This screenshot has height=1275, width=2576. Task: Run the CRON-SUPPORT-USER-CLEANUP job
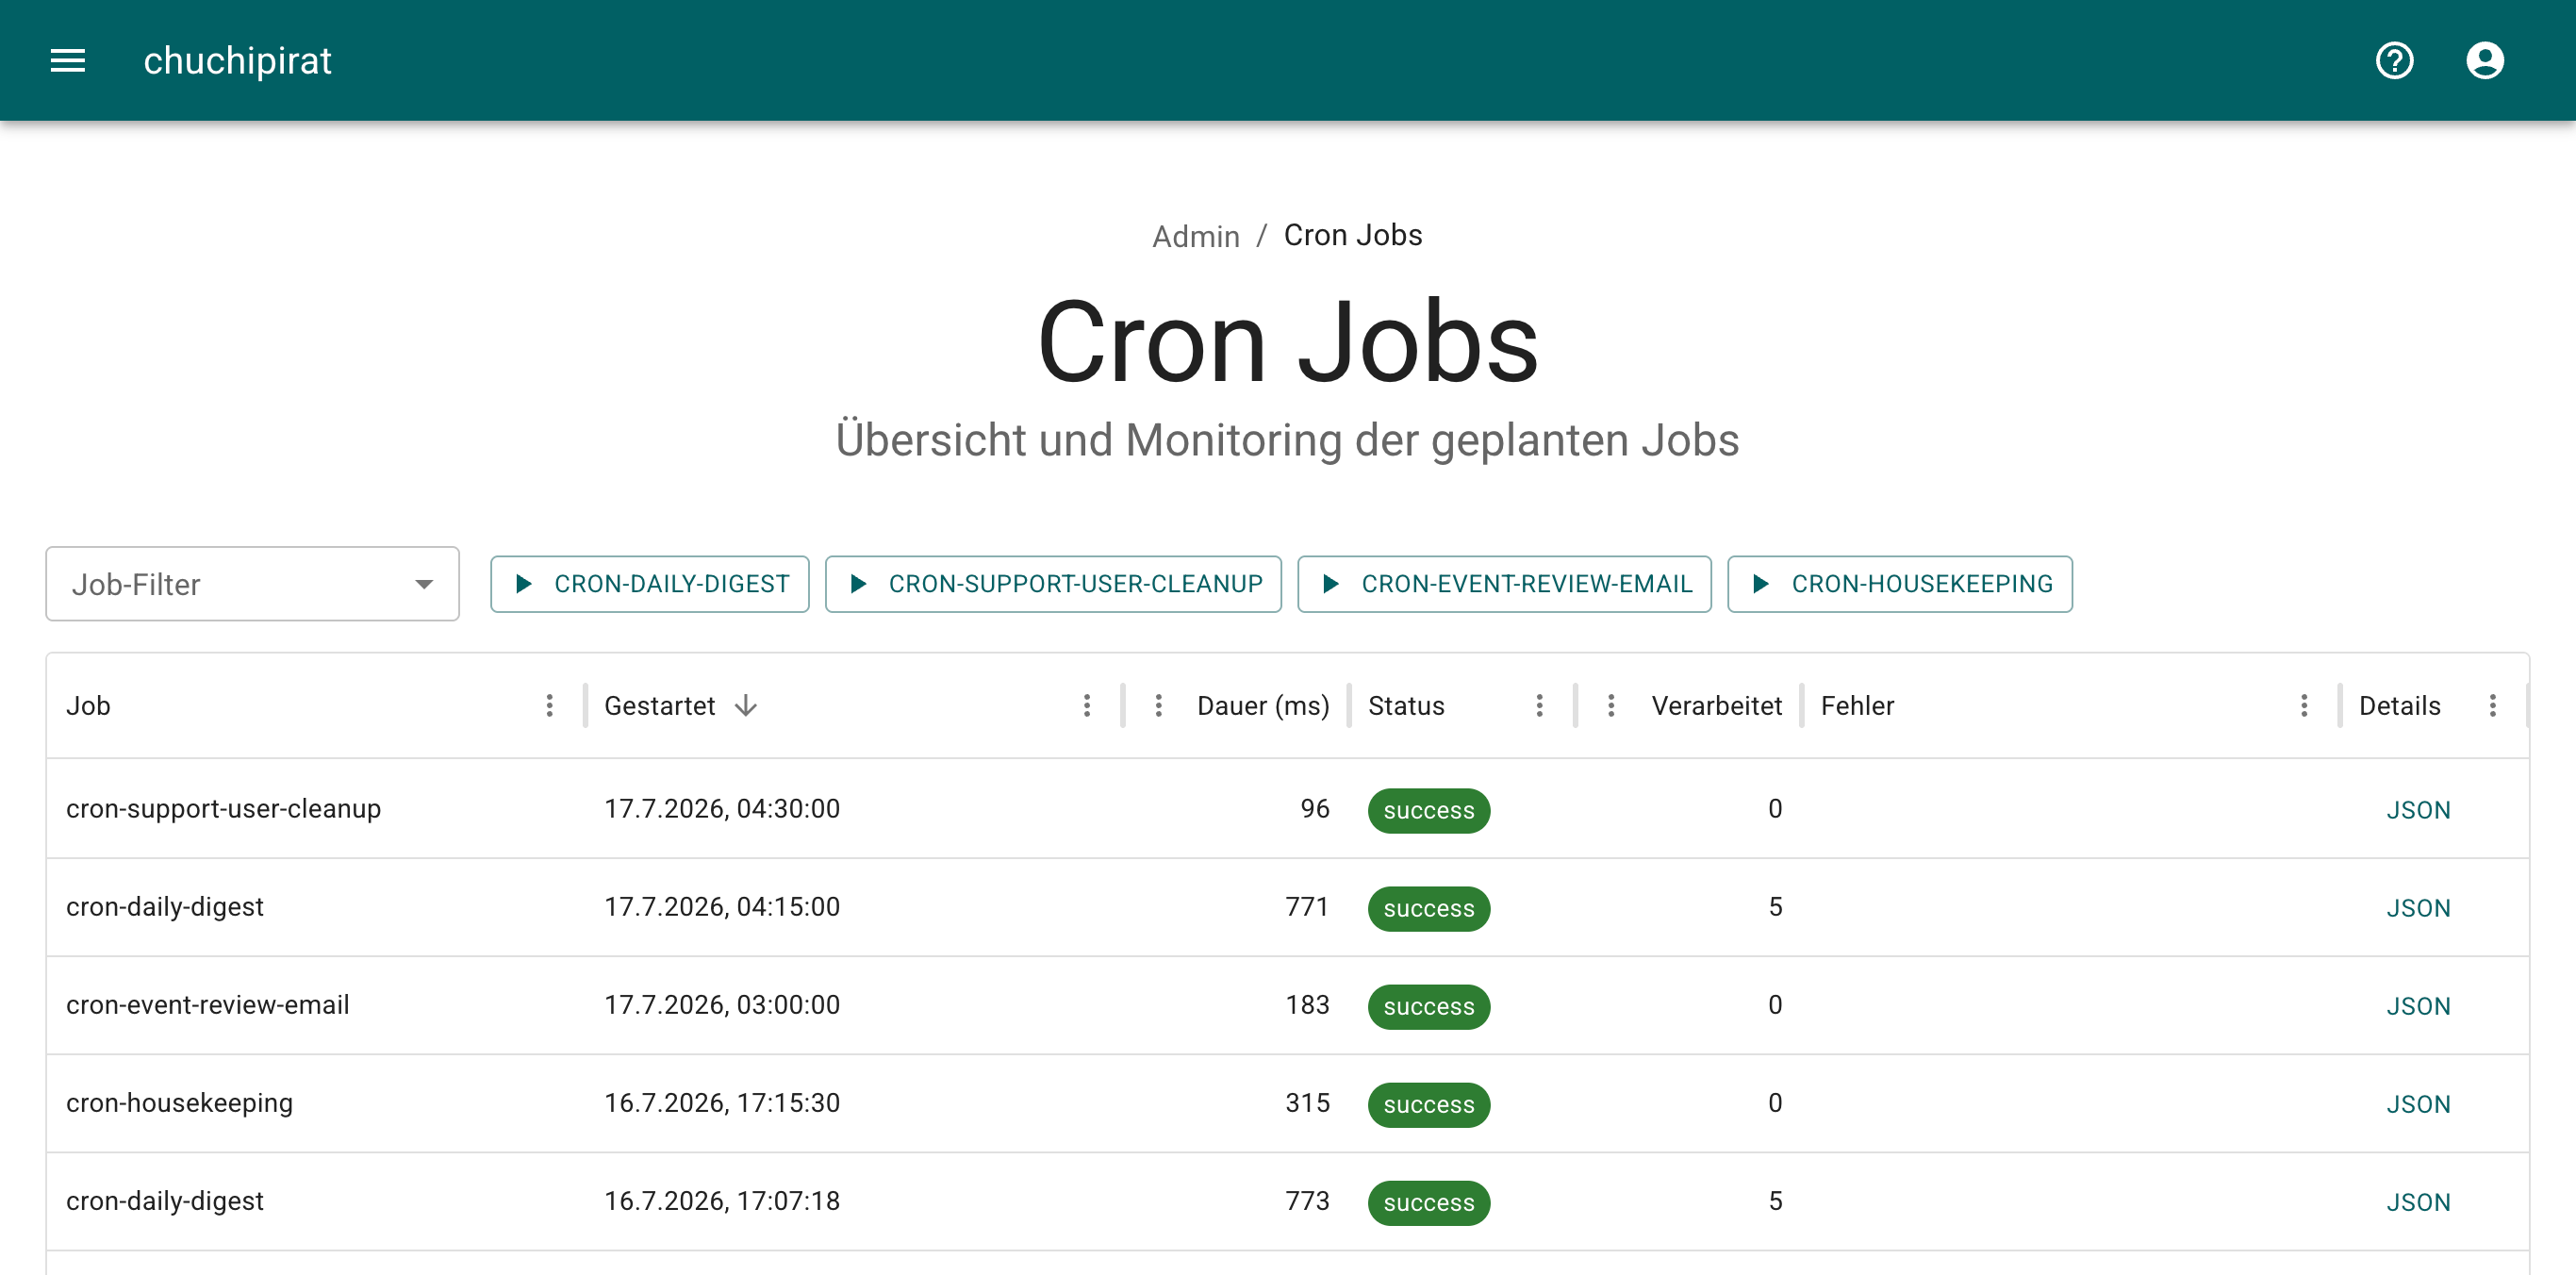click(x=1053, y=584)
